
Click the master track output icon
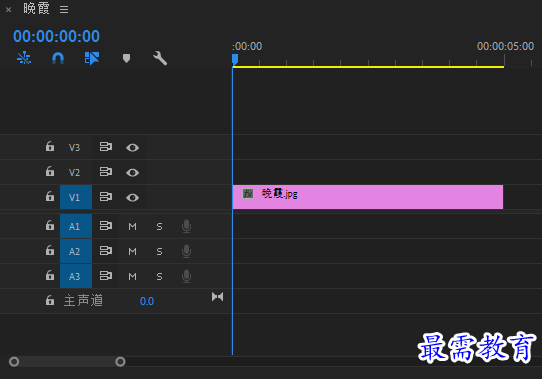tap(217, 297)
